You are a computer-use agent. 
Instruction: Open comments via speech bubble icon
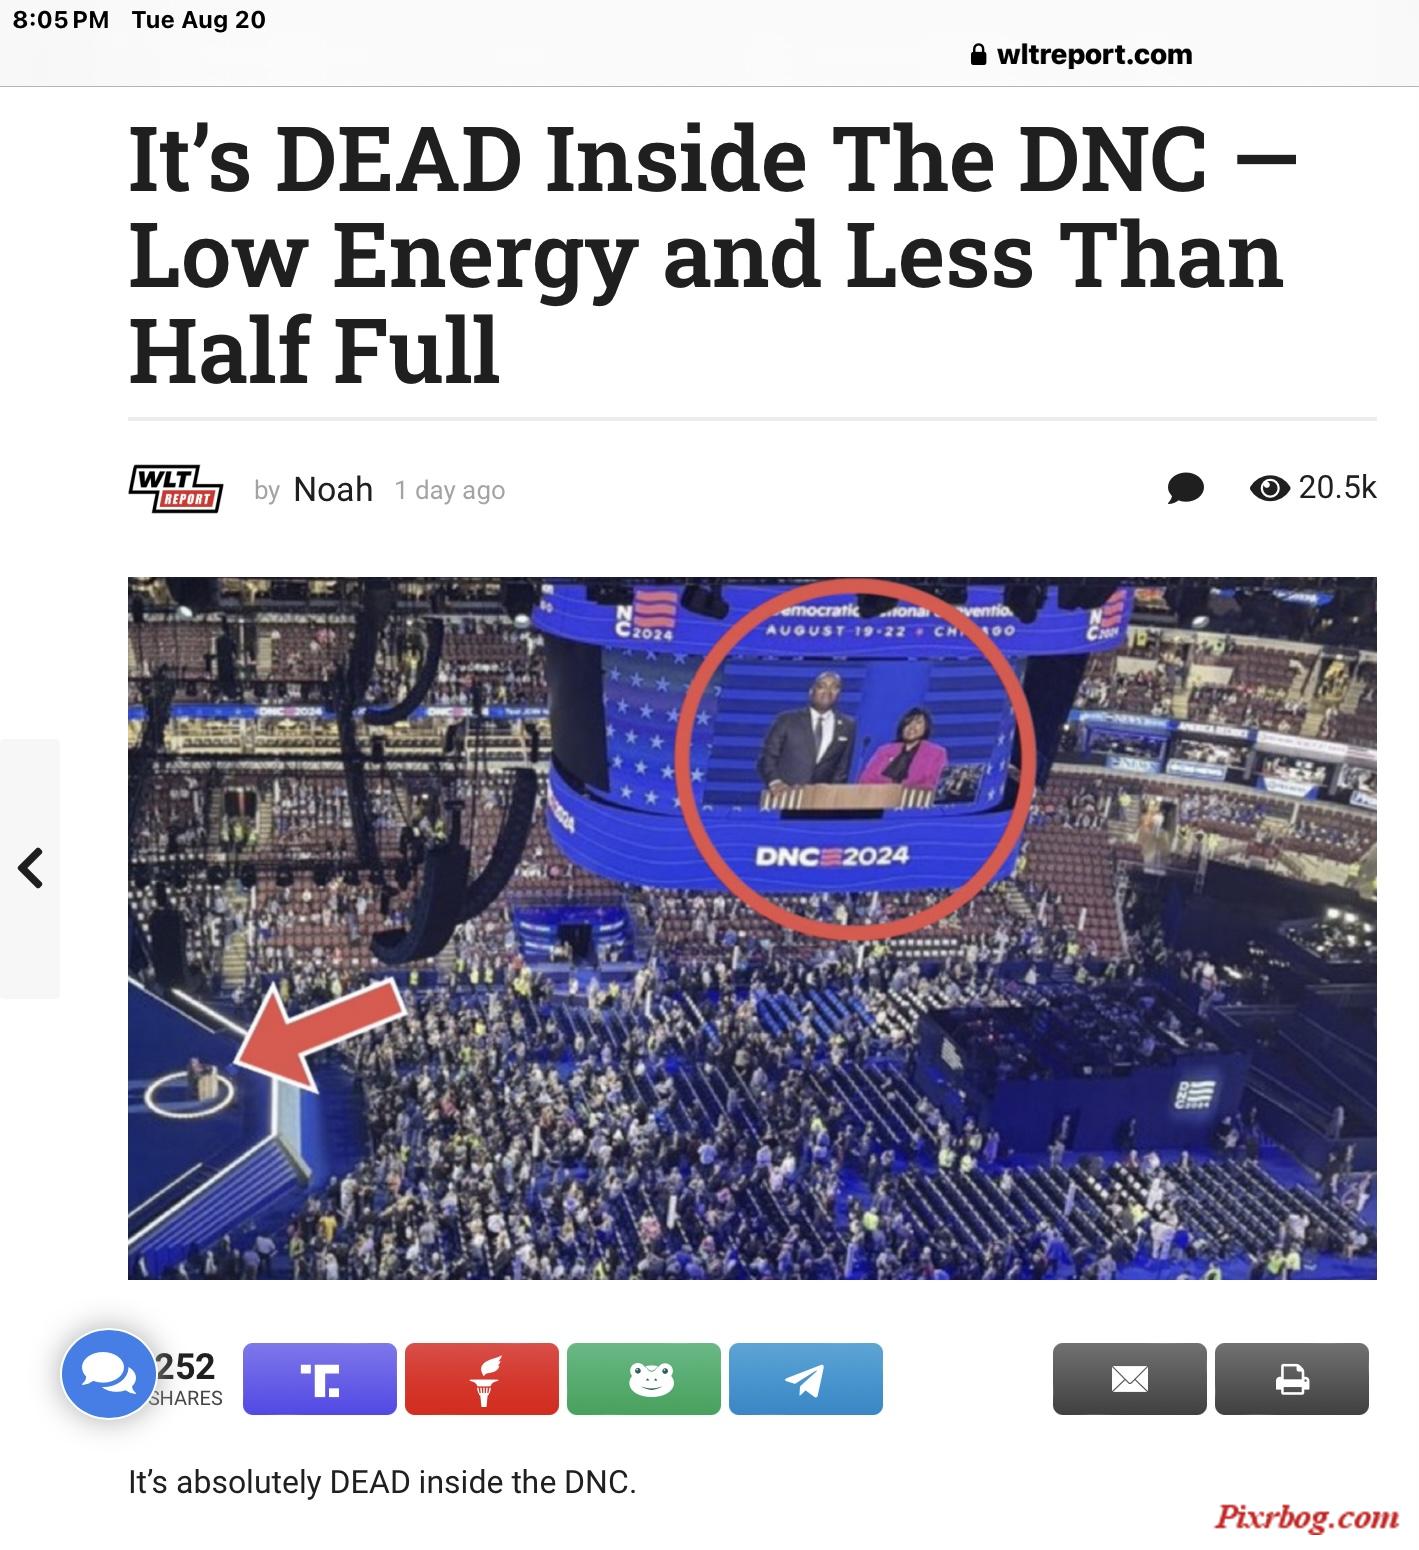point(1185,489)
